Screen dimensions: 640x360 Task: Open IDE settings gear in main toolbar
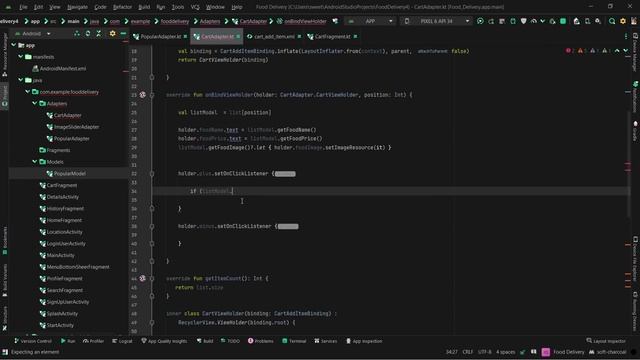tap(623, 21)
